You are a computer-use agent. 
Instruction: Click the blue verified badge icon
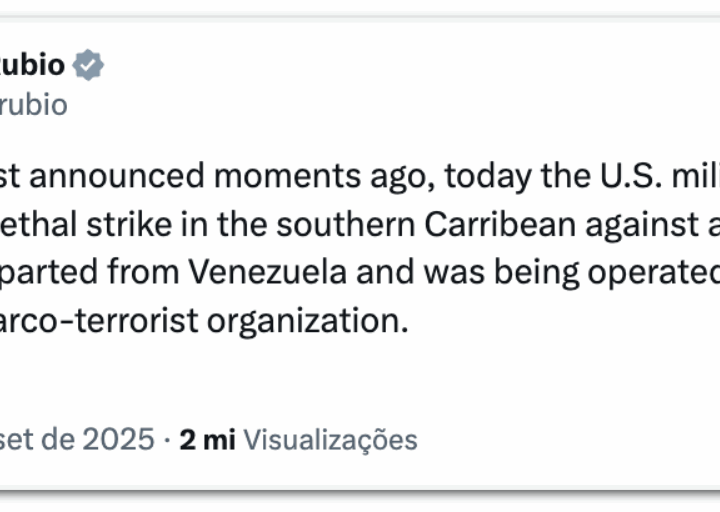pyautogui.click(x=89, y=66)
